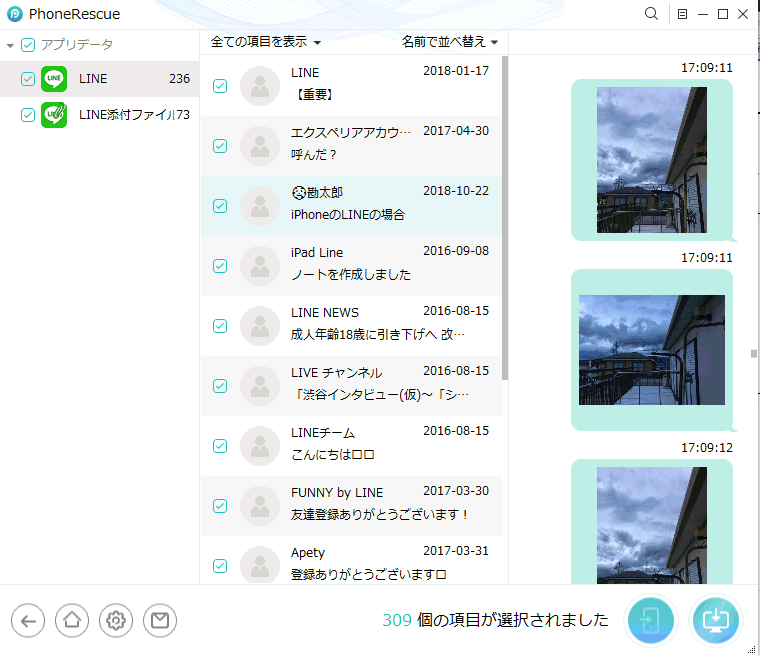
Task: Return to home screen icon
Action: point(71,621)
